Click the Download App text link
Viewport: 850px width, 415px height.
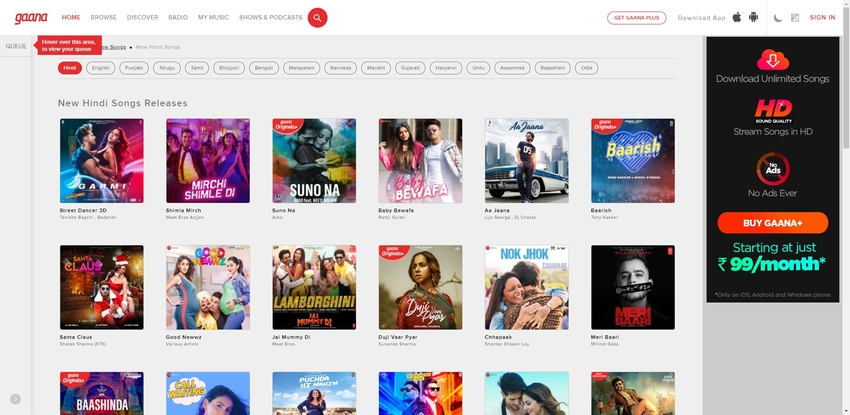(x=701, y=18)
